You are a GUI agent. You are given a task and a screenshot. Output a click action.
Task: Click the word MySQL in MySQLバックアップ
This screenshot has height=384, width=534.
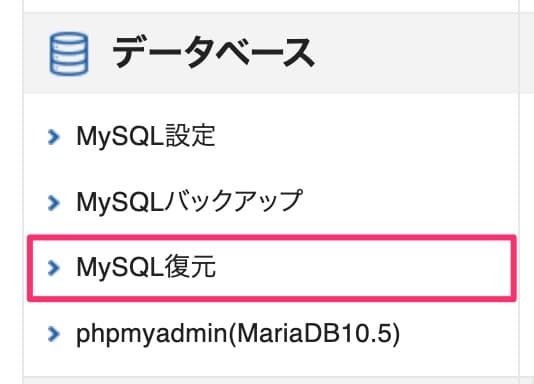coord(121,202)
